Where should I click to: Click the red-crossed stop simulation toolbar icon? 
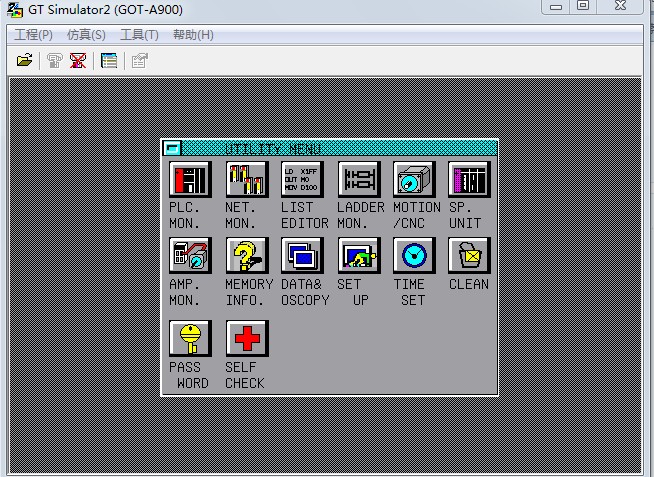tap(78, 61)
